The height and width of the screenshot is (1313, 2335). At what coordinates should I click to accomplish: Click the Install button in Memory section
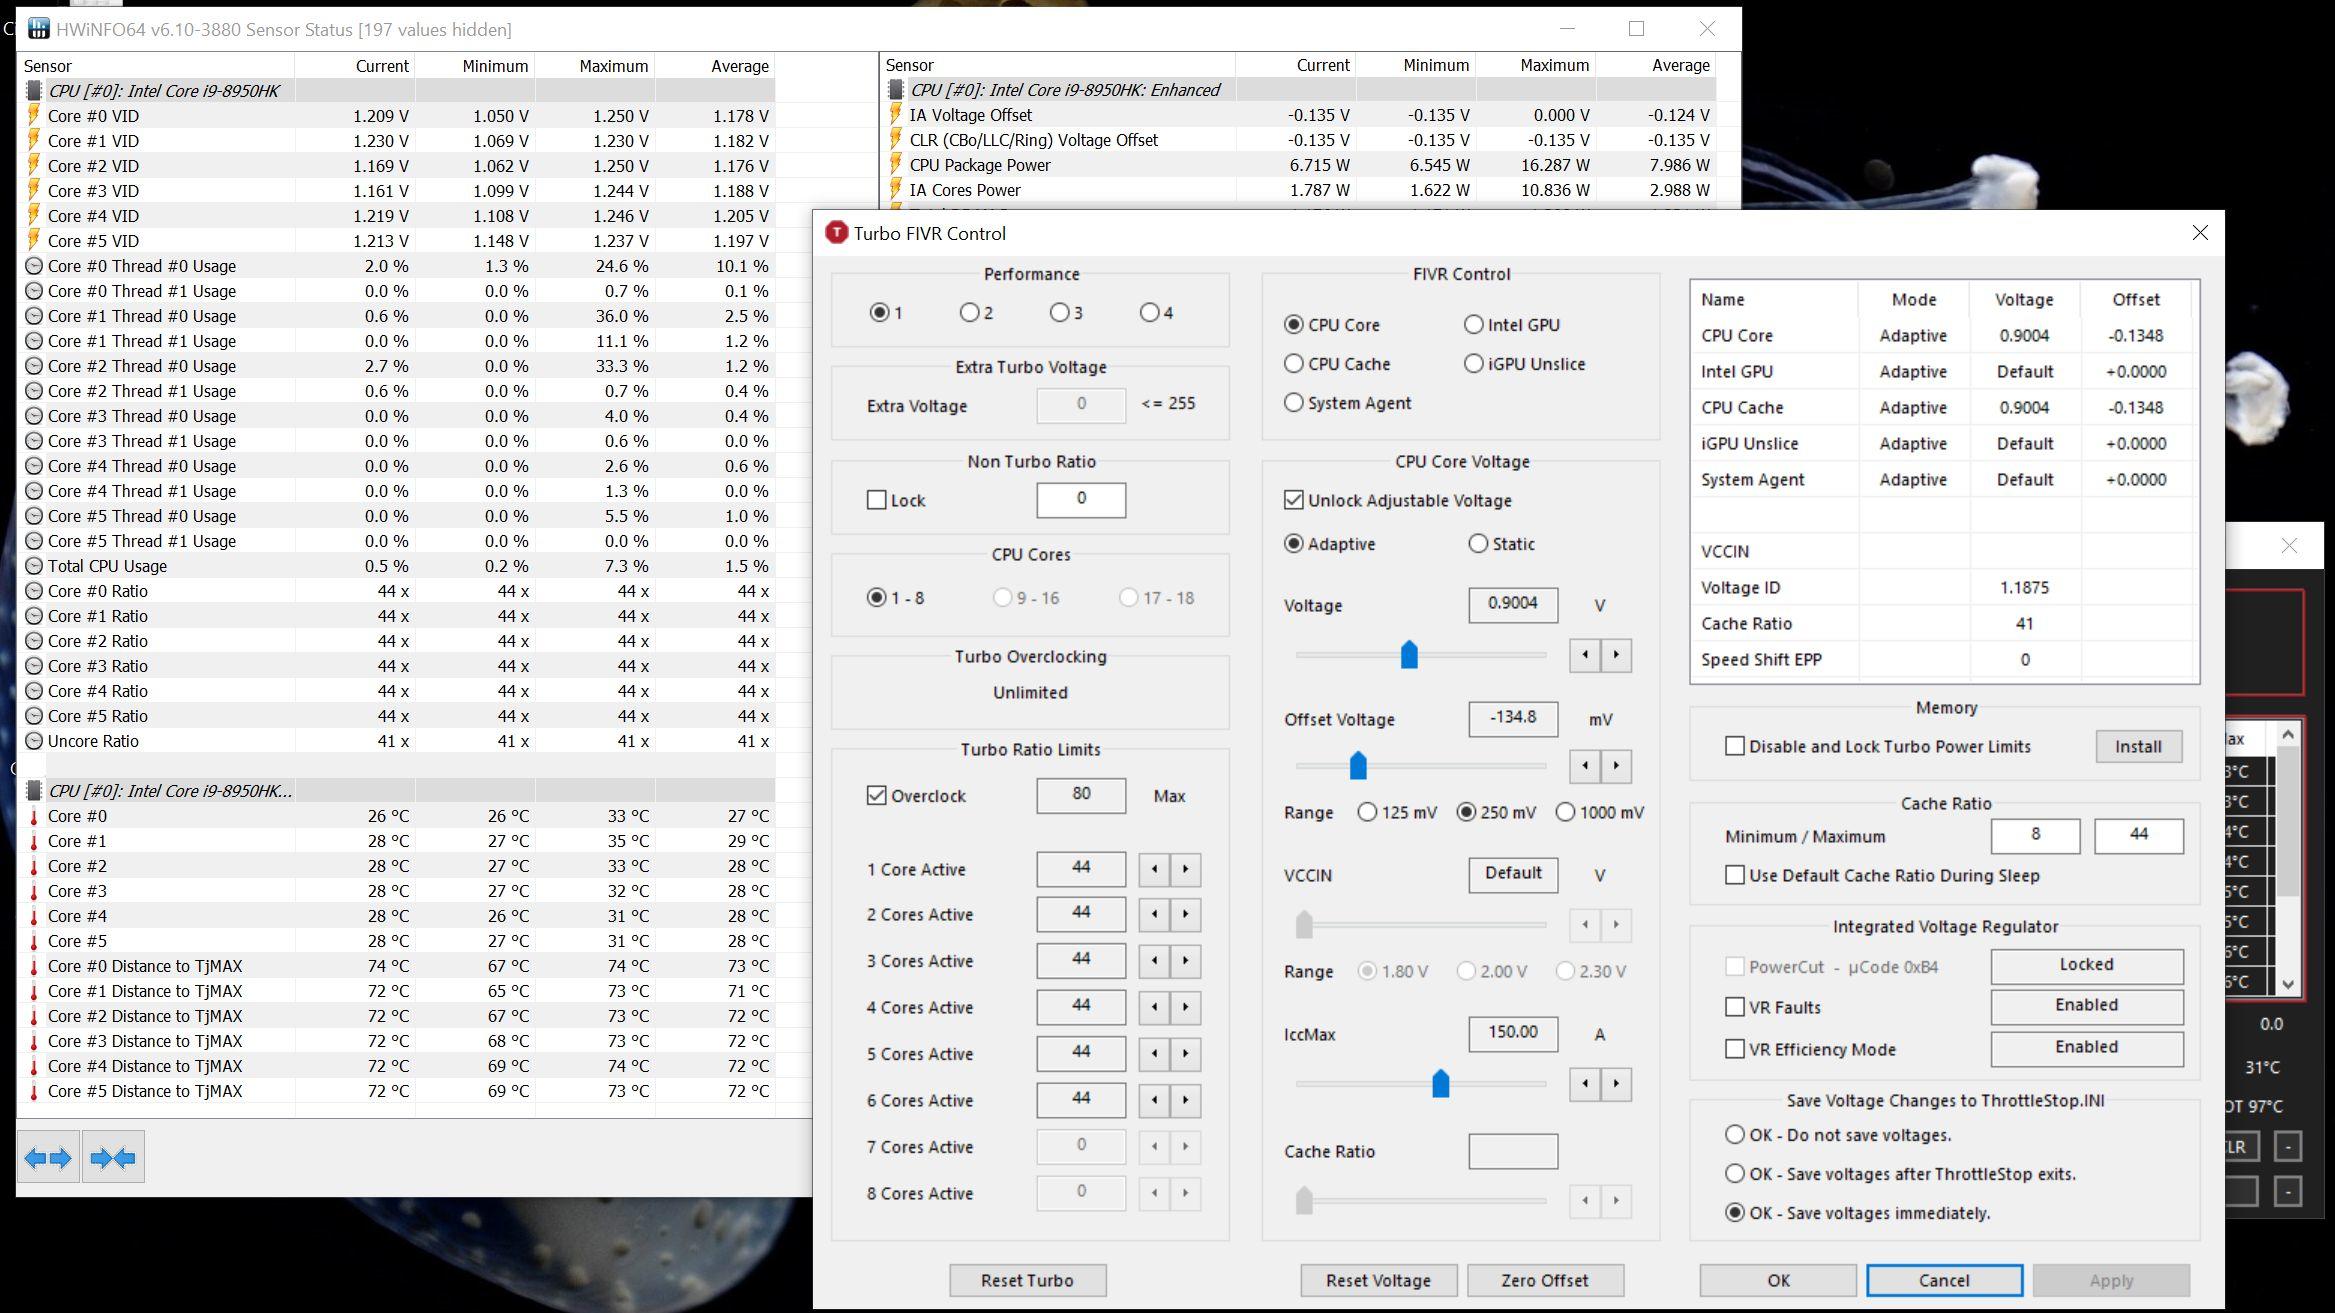pyautogui.click(x=2138, y=746)
